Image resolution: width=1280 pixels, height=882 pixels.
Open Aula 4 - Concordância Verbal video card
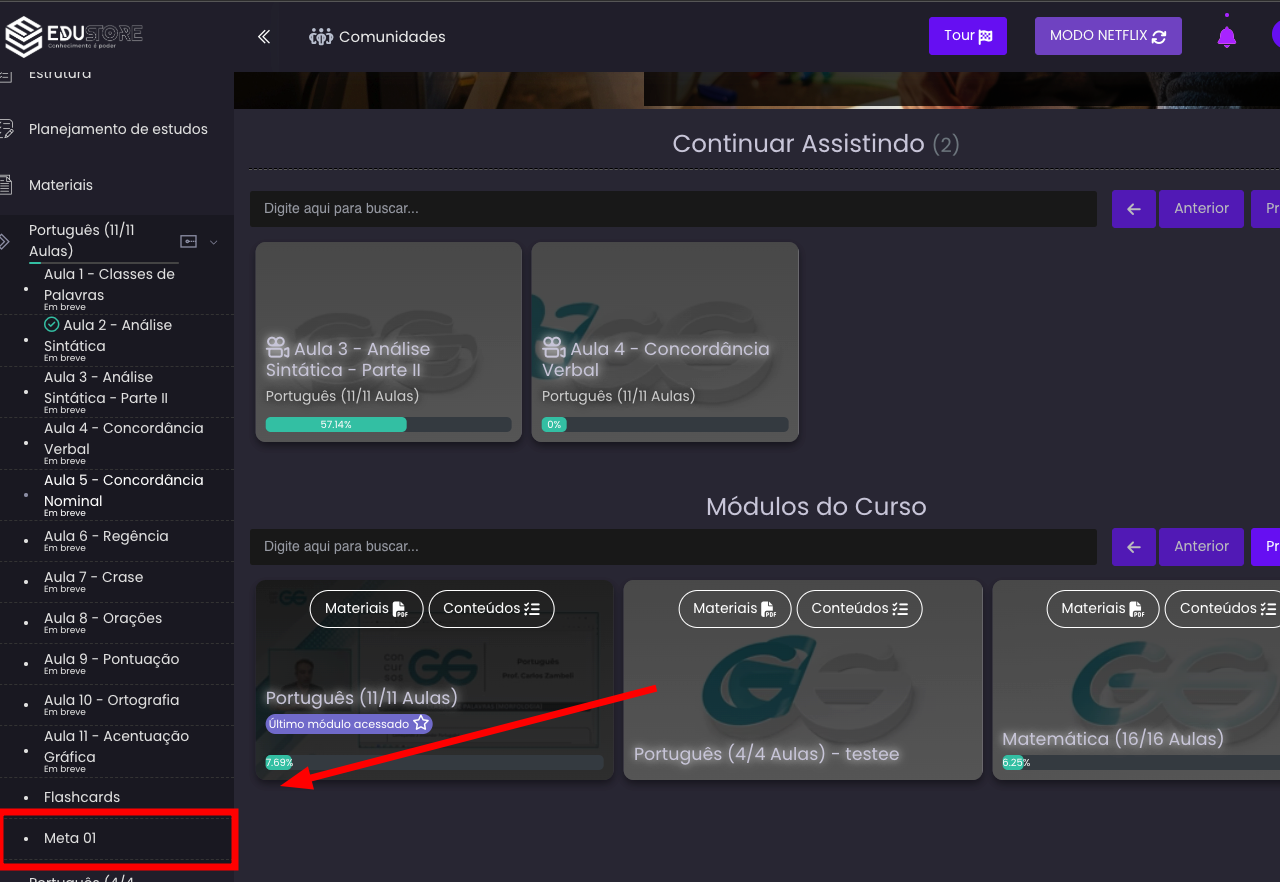[x=665, y=342]
